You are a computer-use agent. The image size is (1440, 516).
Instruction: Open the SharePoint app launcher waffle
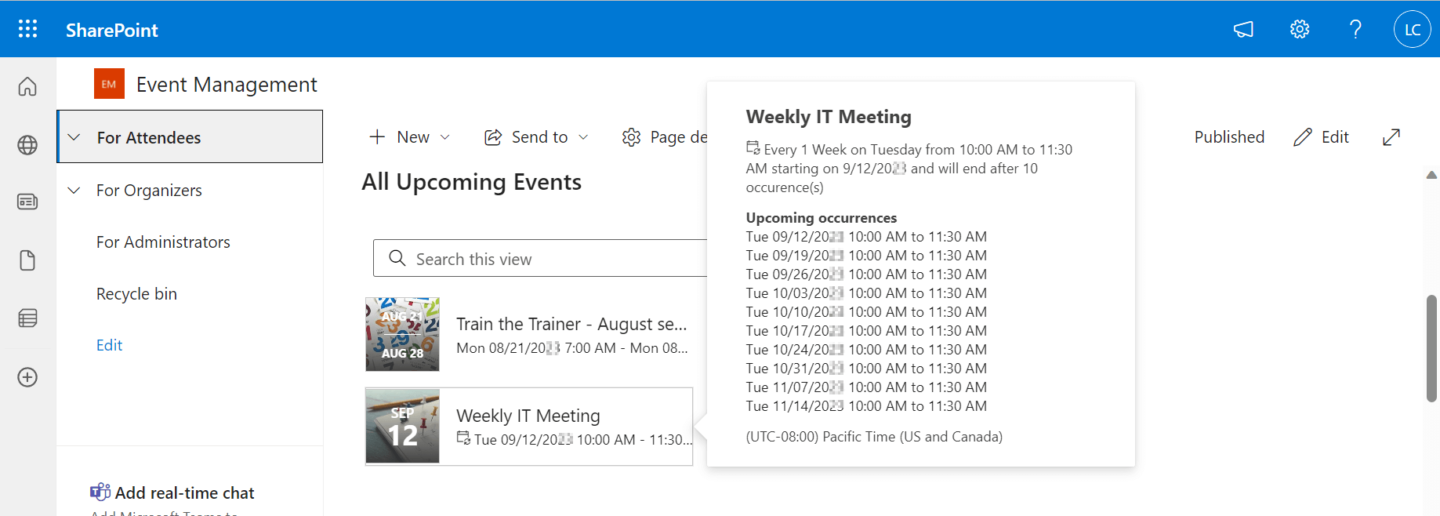point(28,29)
